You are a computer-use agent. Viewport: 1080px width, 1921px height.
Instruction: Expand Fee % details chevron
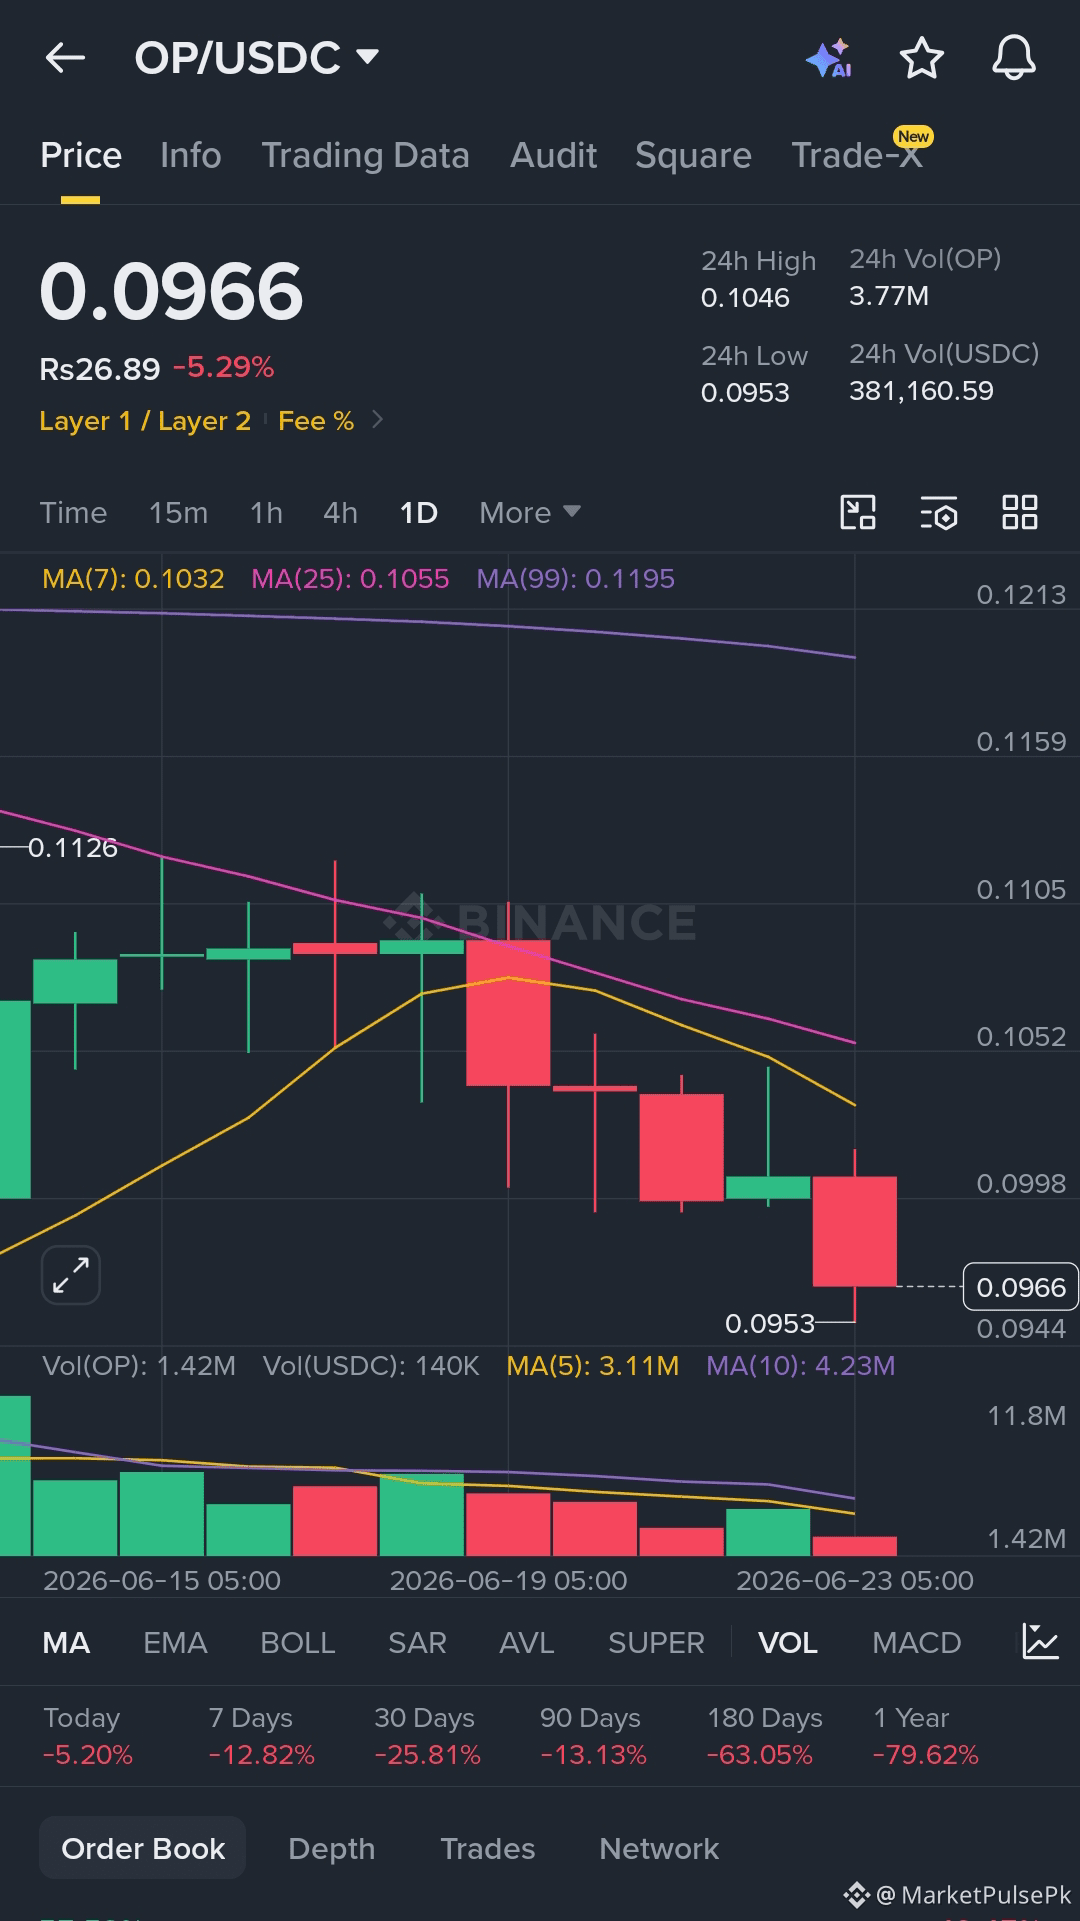[x=377, y=420]
